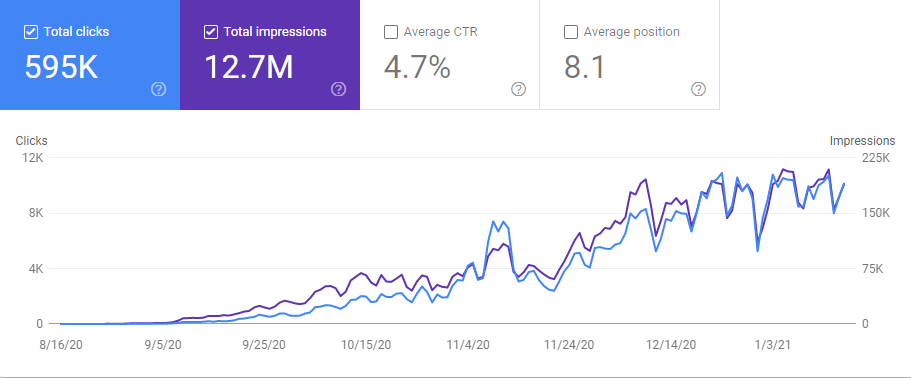Click the 11/4/20 date on chart axis
This screenshot has height=378, width=911.
point(469,345)
